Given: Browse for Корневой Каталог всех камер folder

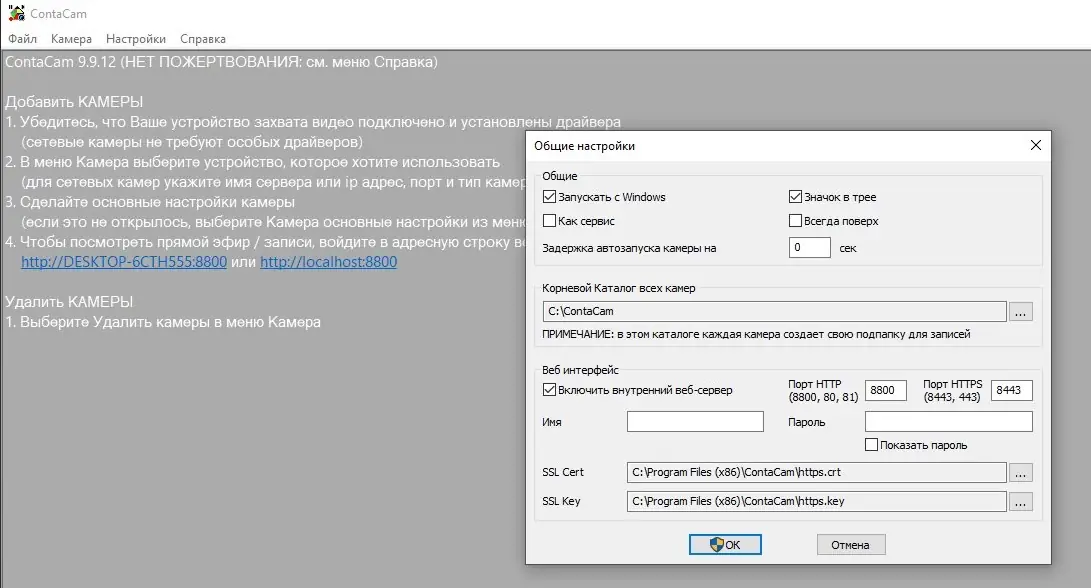Looking at the screenshot, I should pos(1021,311).
